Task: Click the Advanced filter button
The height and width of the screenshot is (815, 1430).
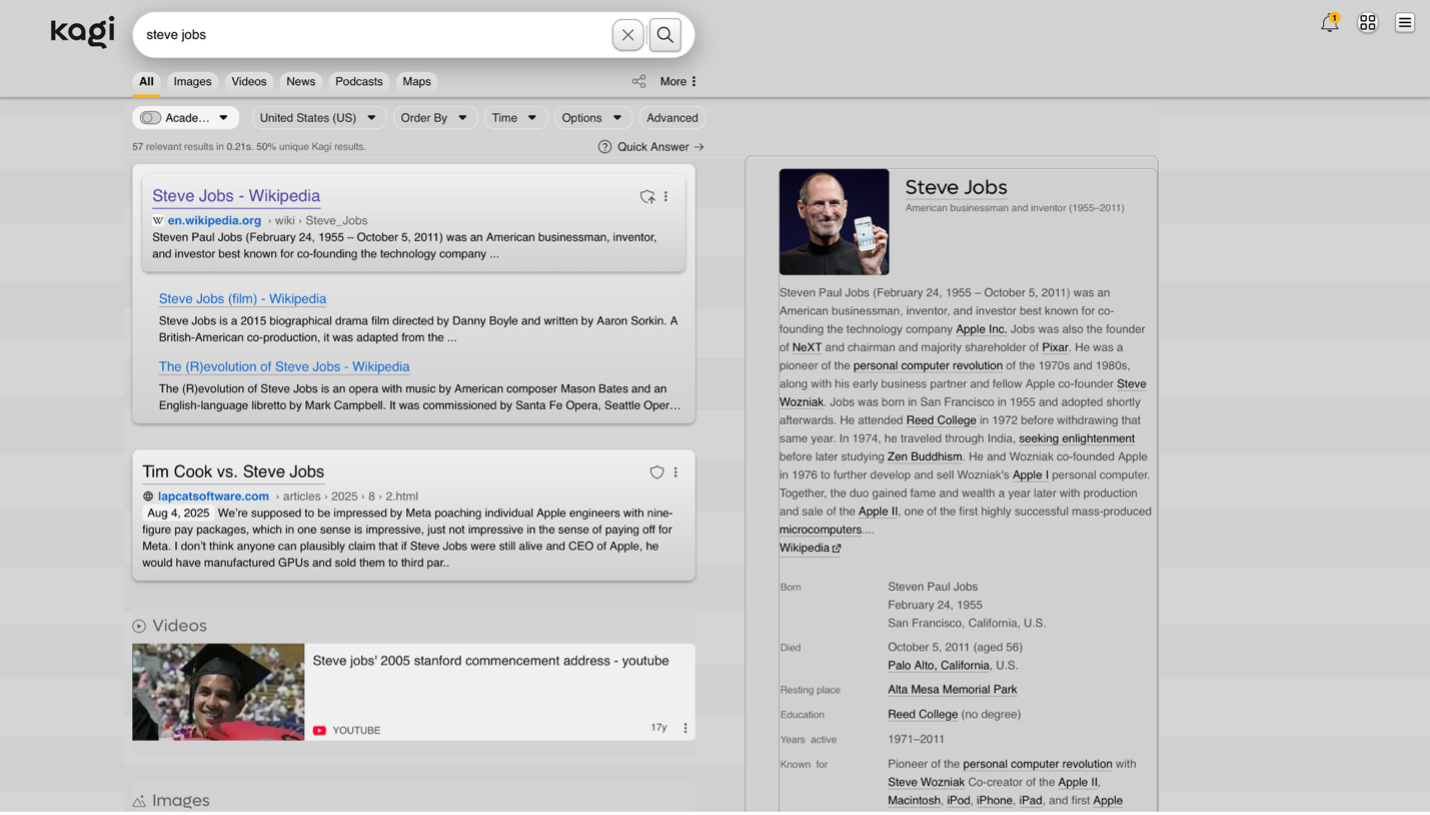Action: (x=672, y=118)
